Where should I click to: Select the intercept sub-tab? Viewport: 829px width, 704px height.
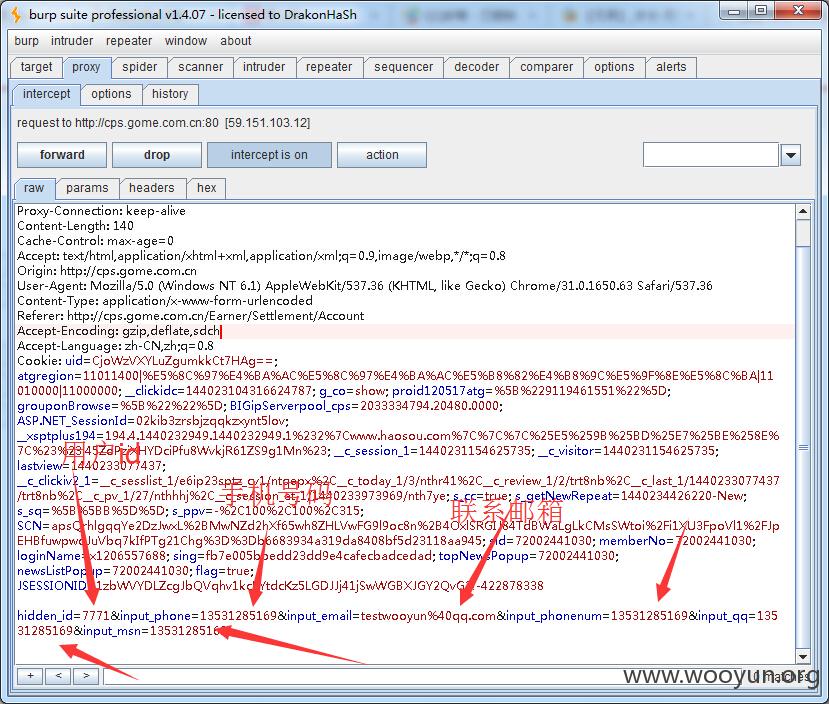pyautogui.click(x=47, y=94)
